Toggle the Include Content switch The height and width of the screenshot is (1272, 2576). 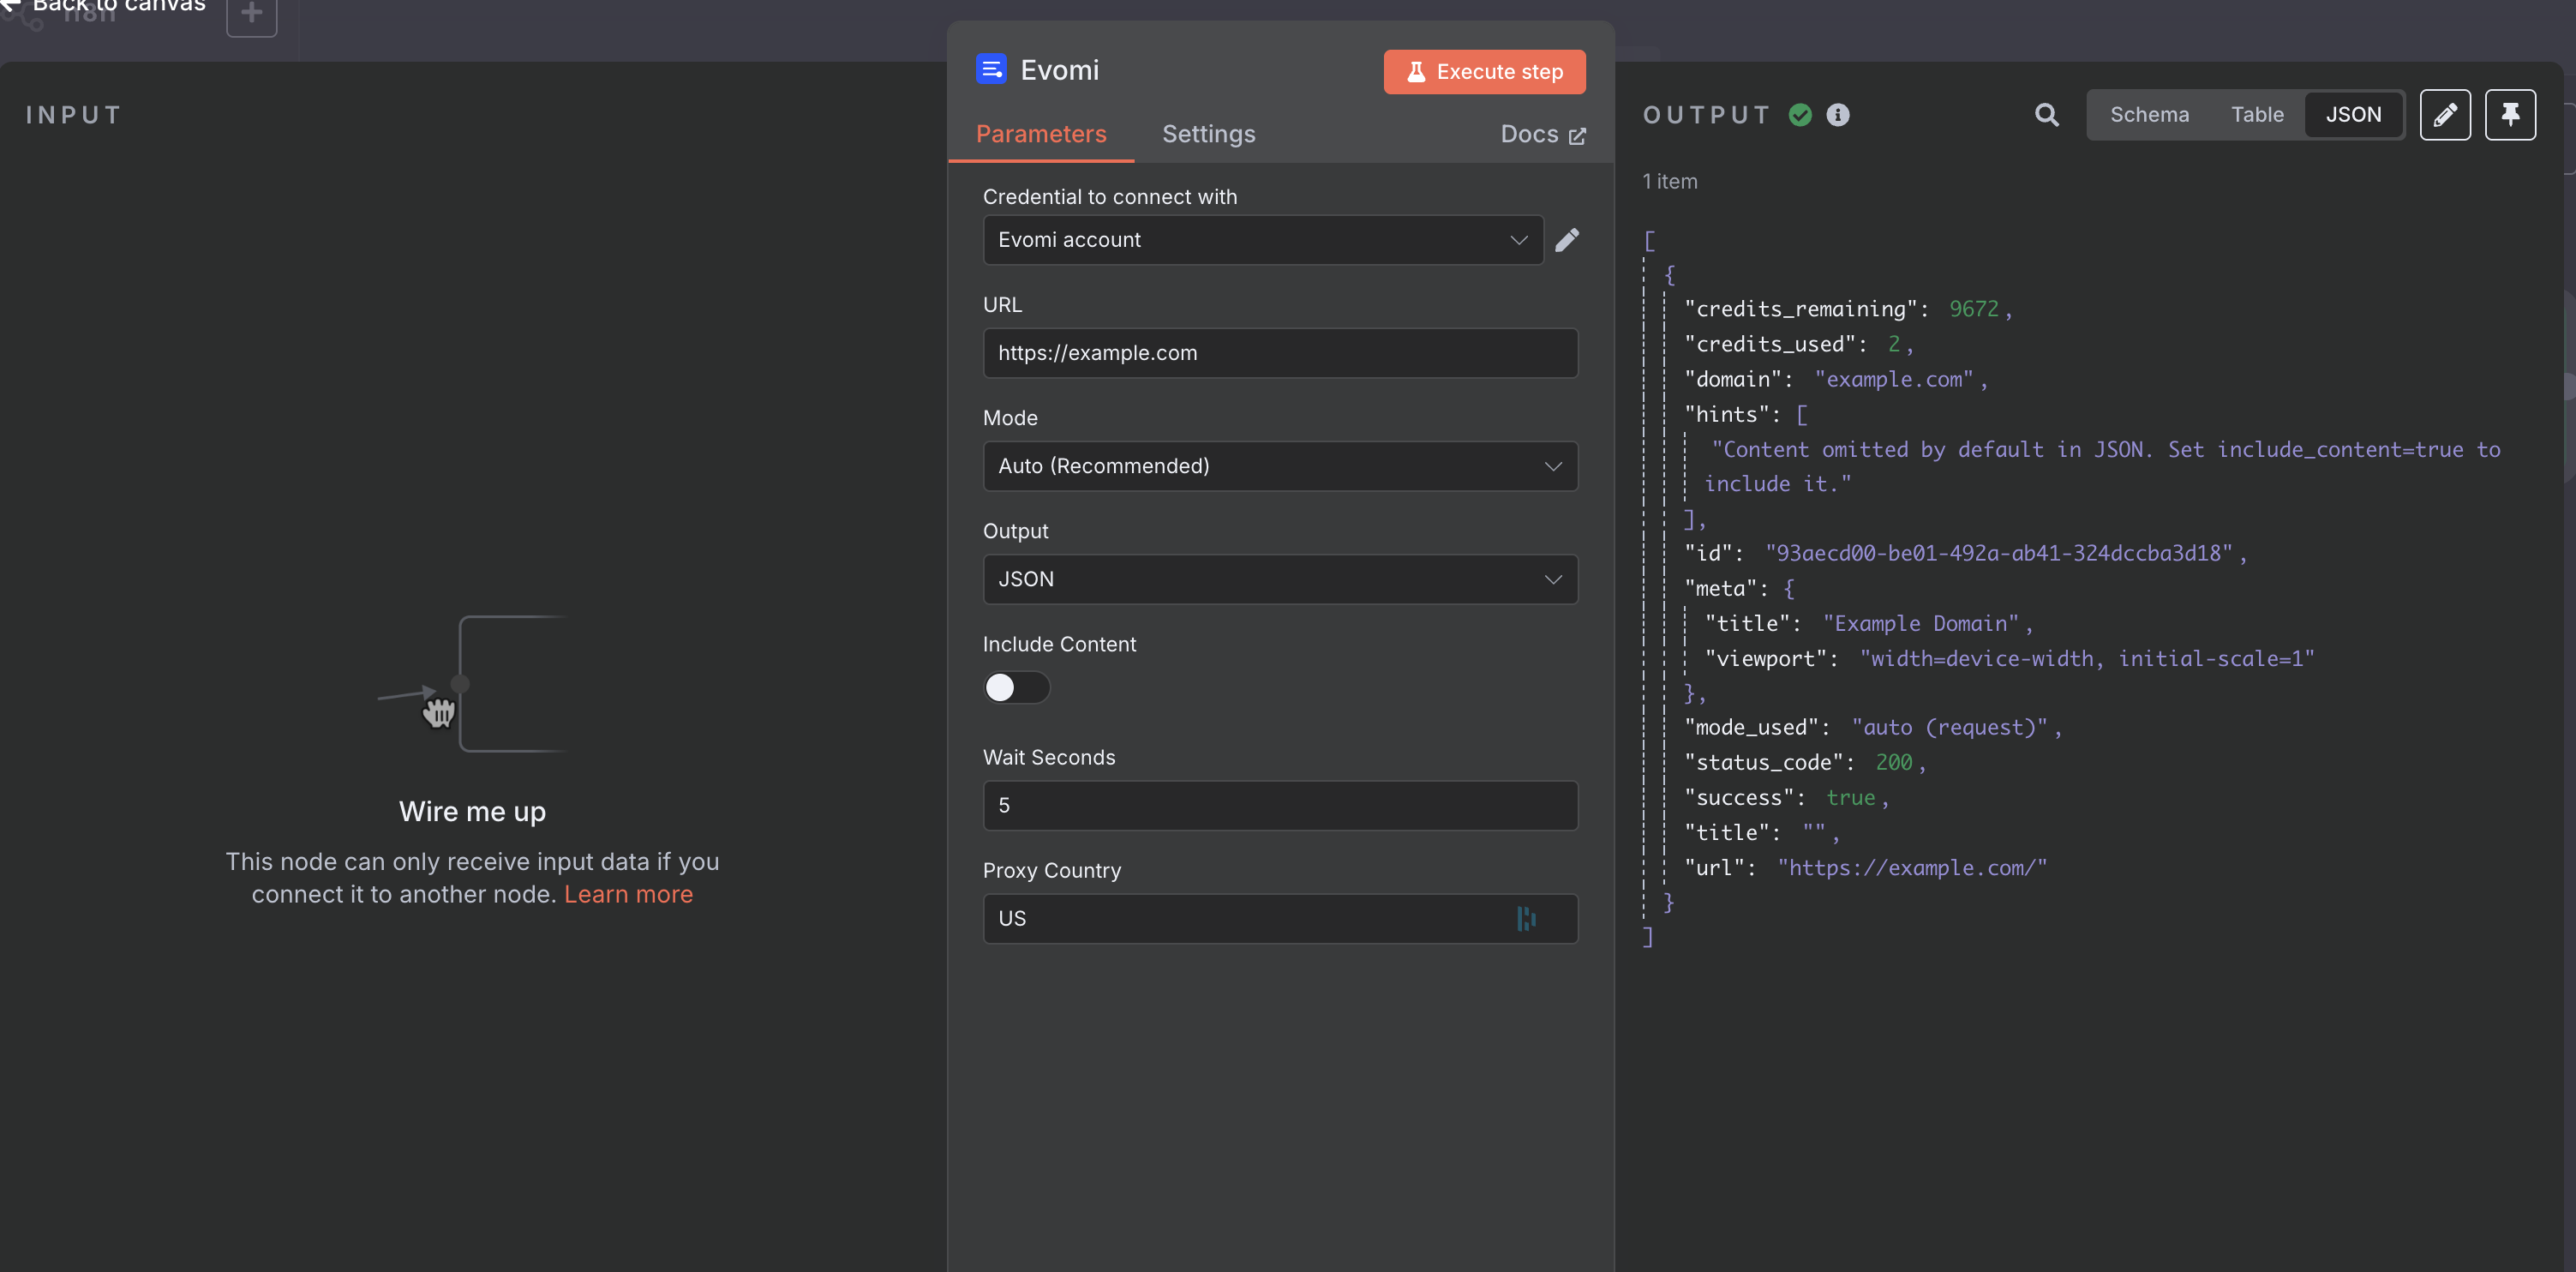coord(1016,687)
